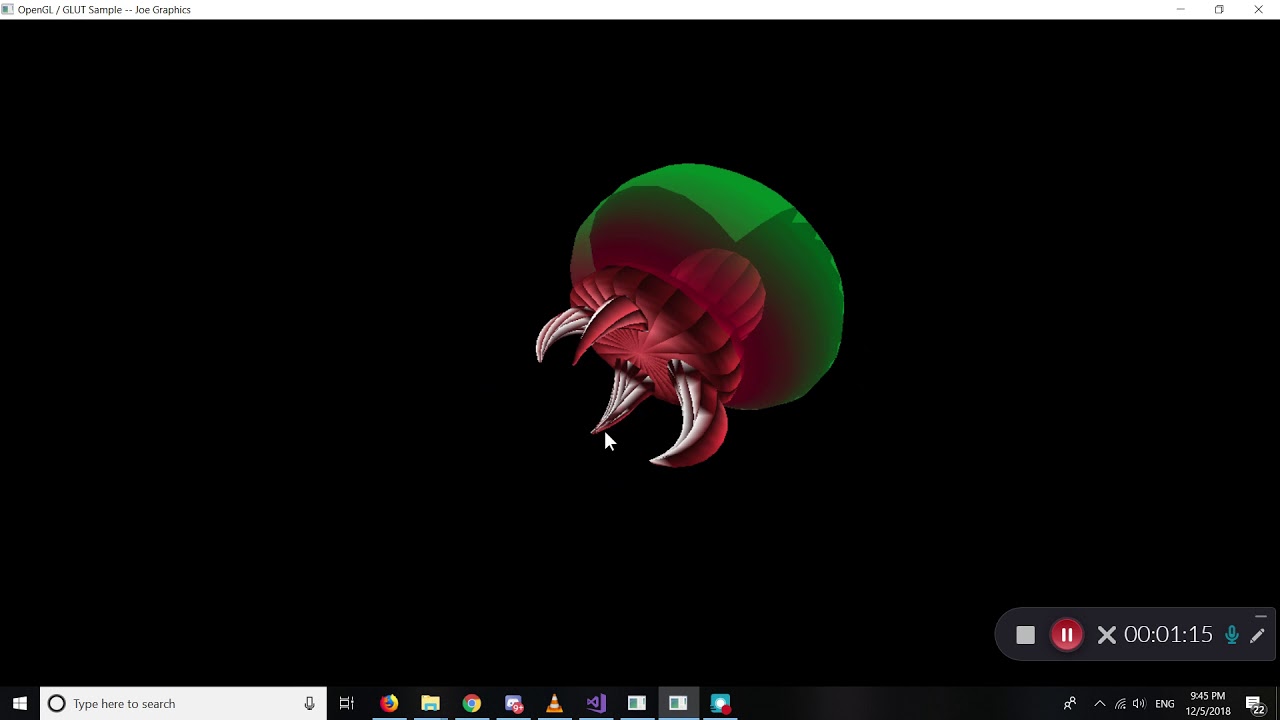
Task: Minimize the OpenGL / GLUT Sample window
Action: click(1180, 9)
